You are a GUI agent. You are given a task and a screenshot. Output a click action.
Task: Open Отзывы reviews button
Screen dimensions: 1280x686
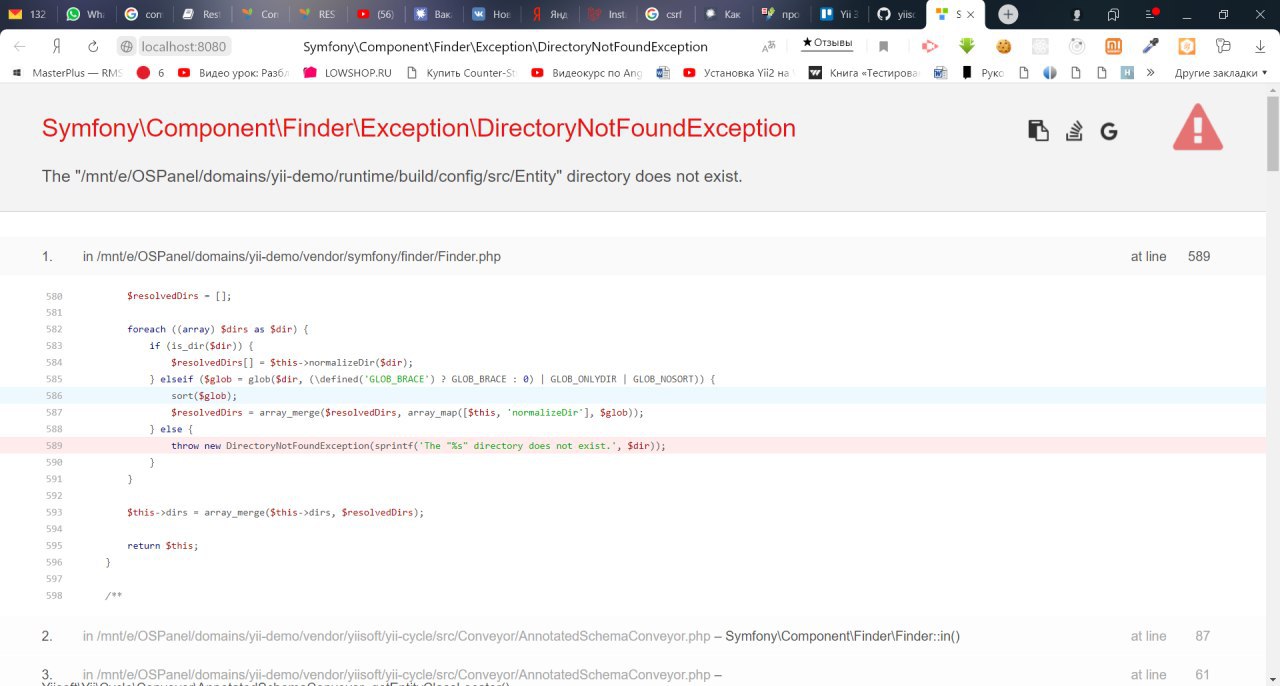[827, 43]
